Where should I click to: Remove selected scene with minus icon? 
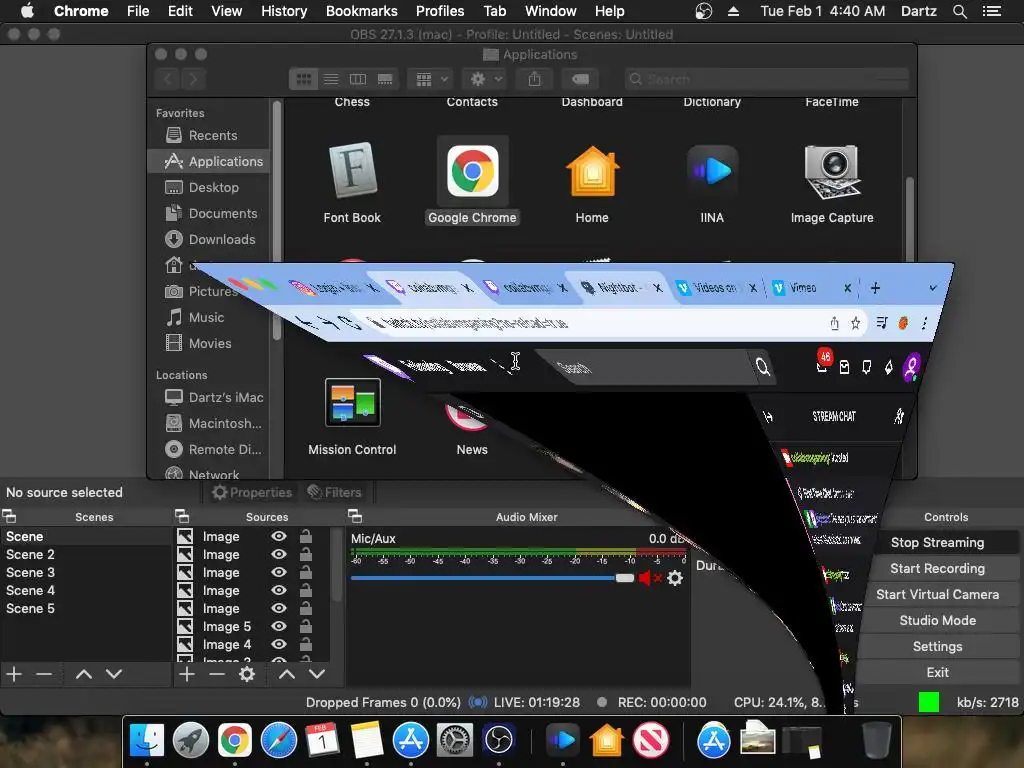(x=44, y=674)
